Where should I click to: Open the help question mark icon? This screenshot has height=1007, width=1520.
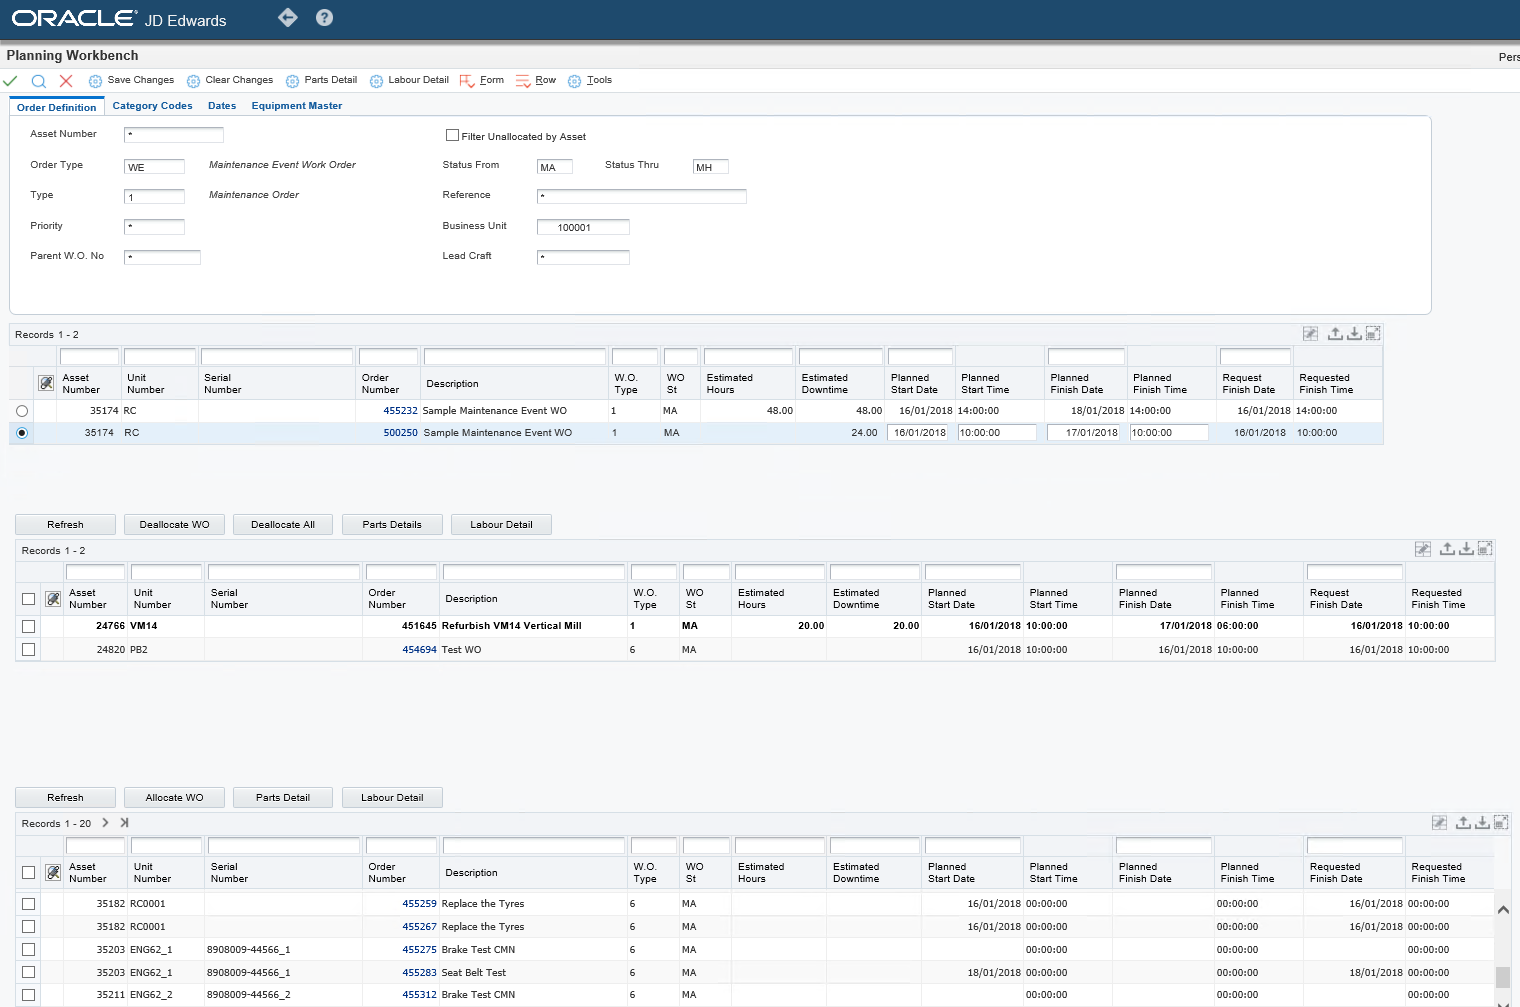[324, 18]
